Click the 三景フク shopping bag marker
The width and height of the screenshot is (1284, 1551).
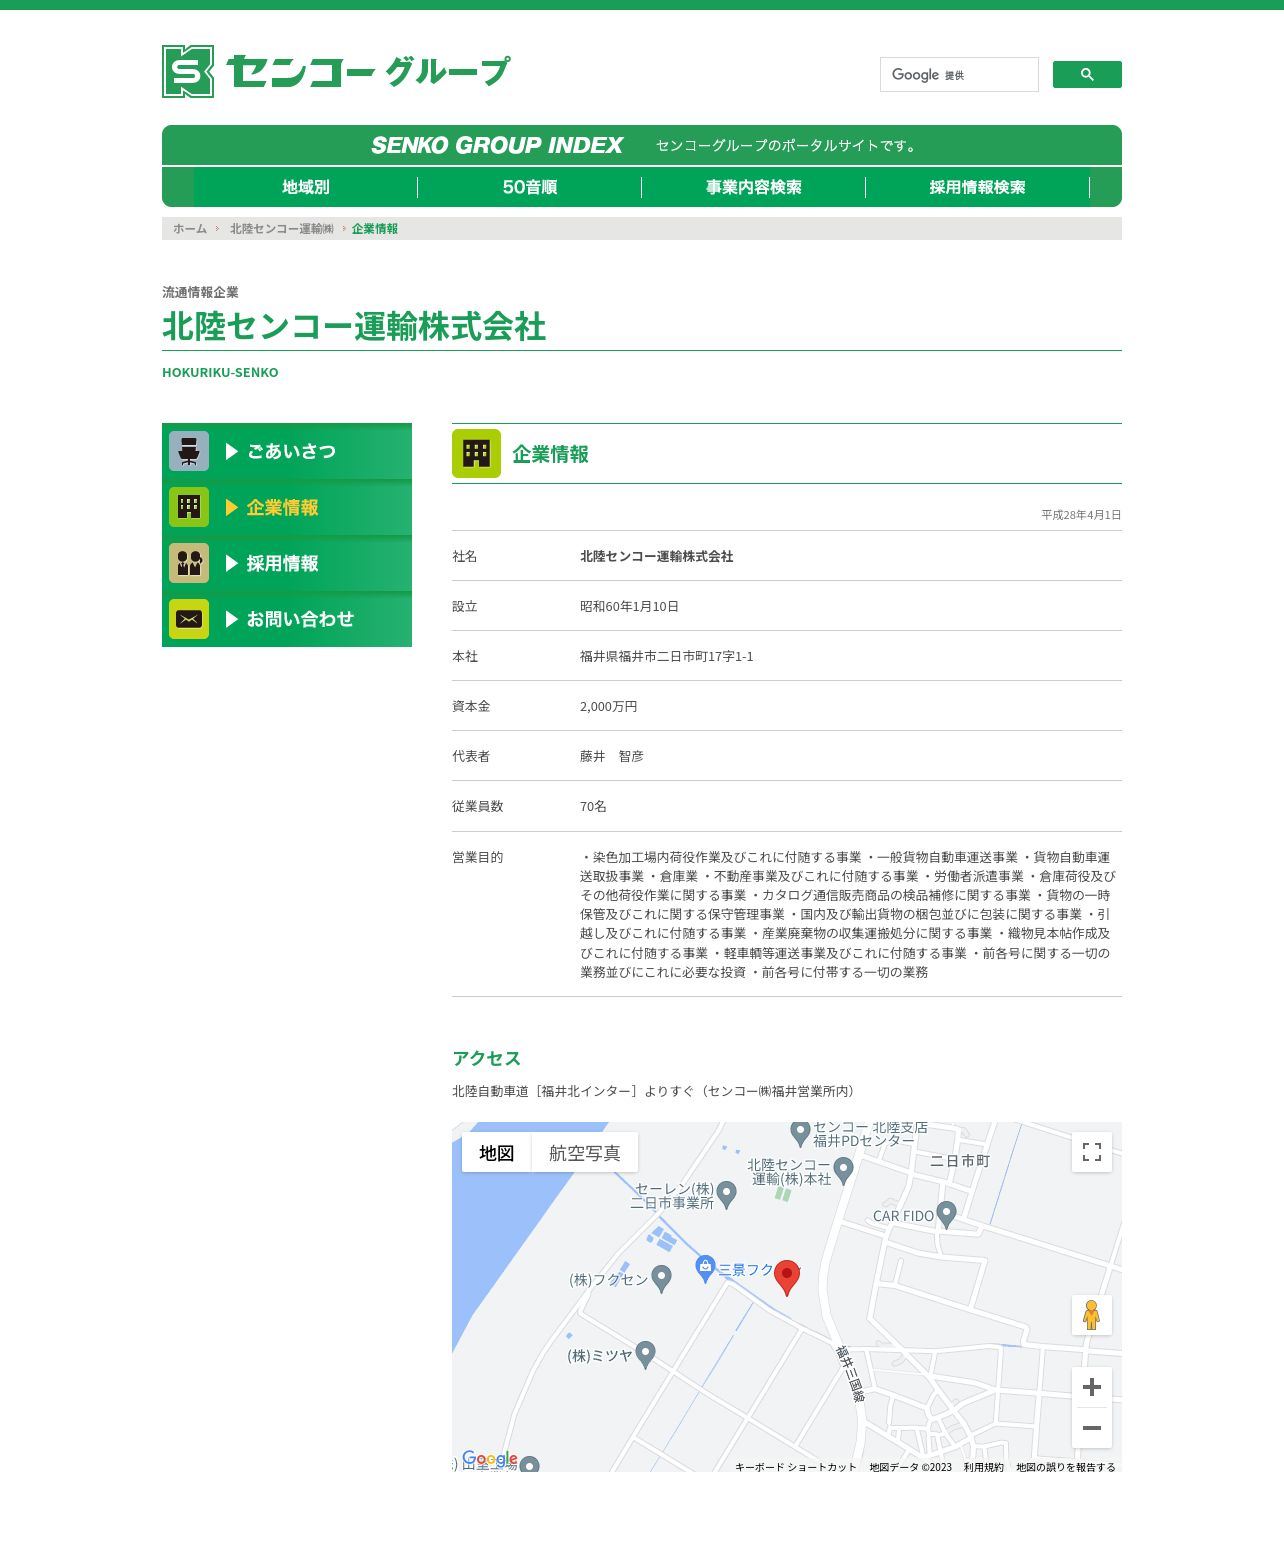[706, 1269]
